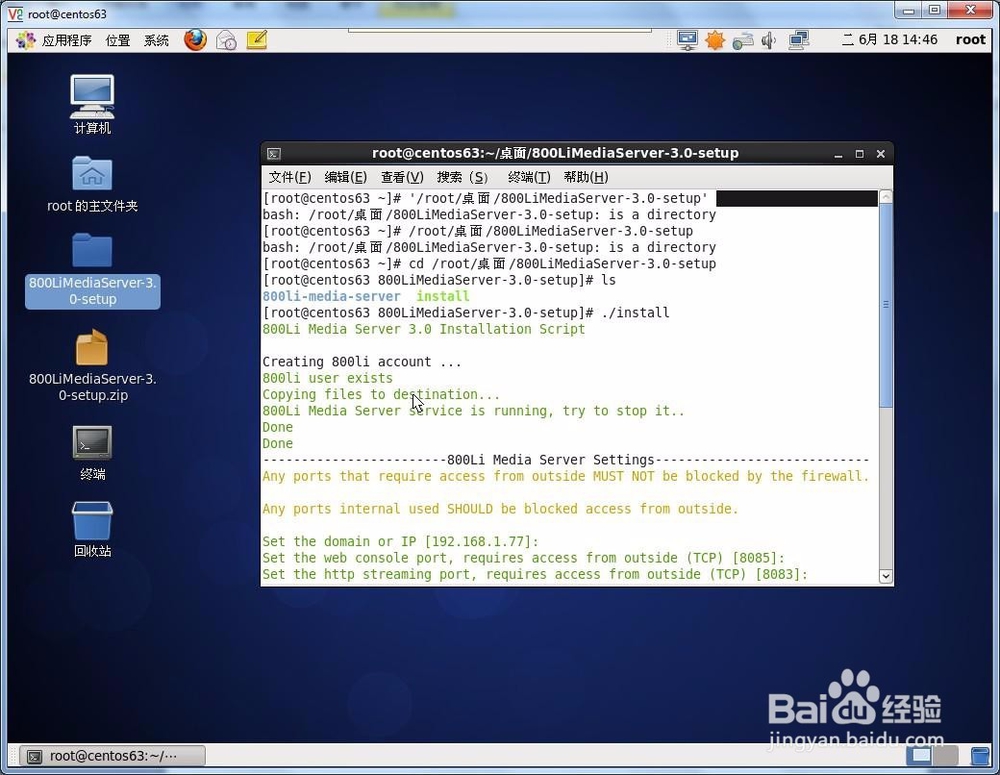The image size is (1000, 775).
Task: Click the './install' command text
Action: (x=635, y=313)
